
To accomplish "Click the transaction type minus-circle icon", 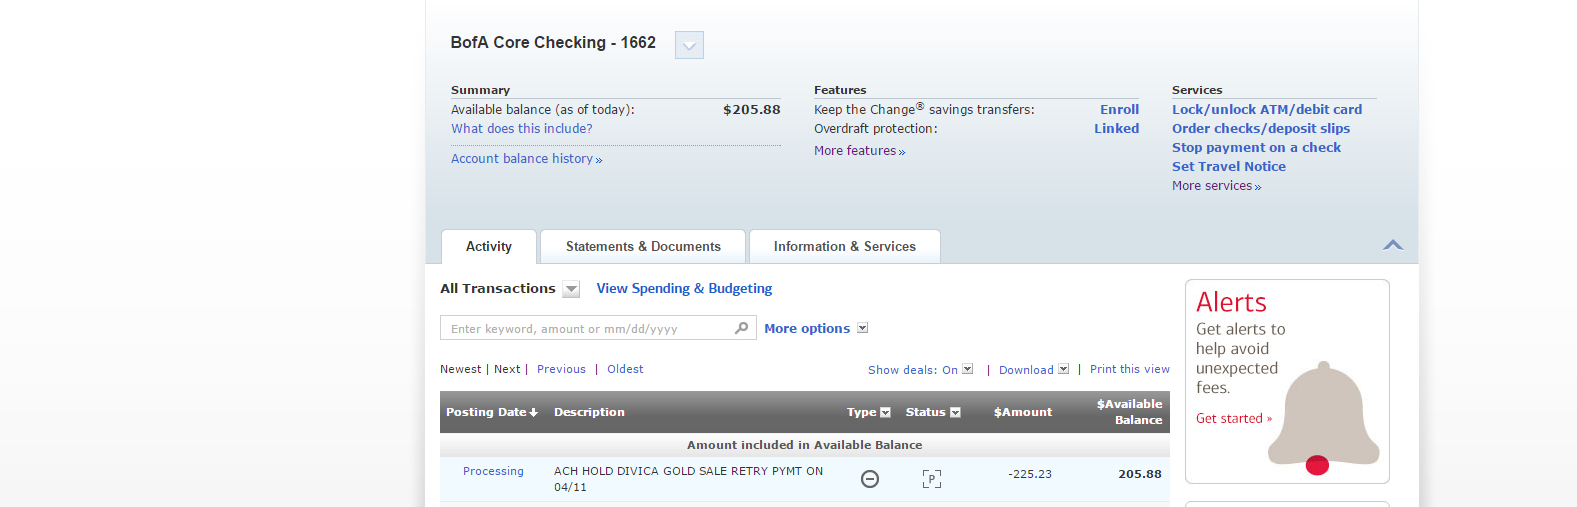I will [870, 479].
